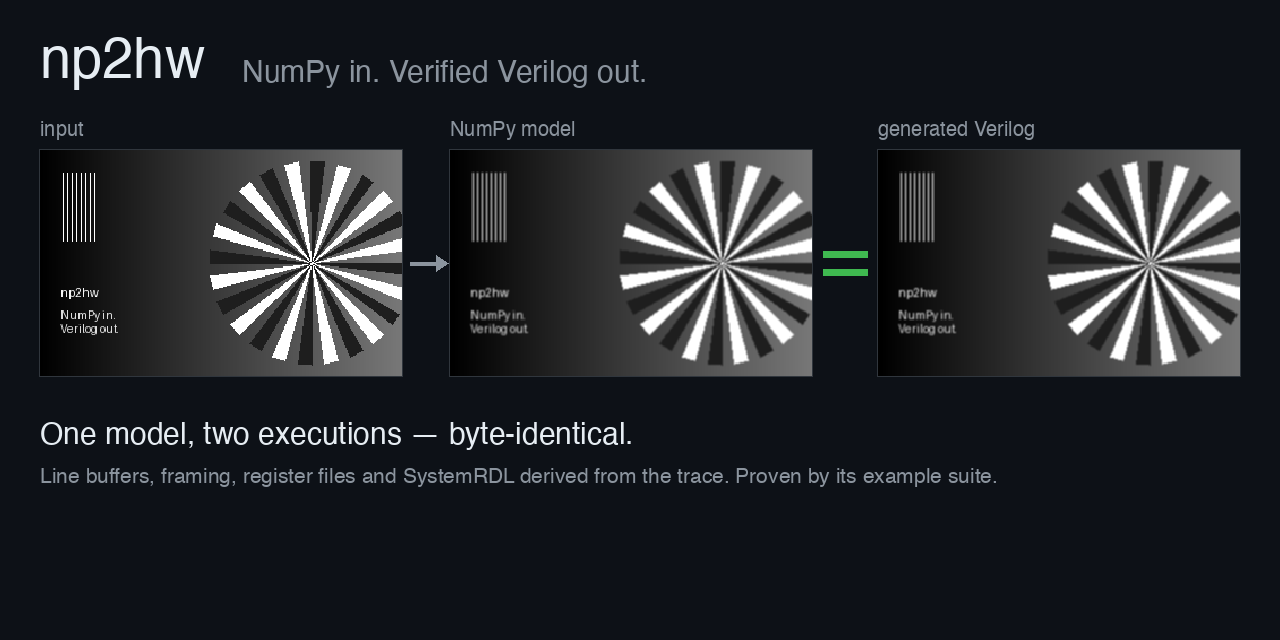Open the NumPy model output image
This screenshot has height=640, width=1280.
(x=631, y=263)
